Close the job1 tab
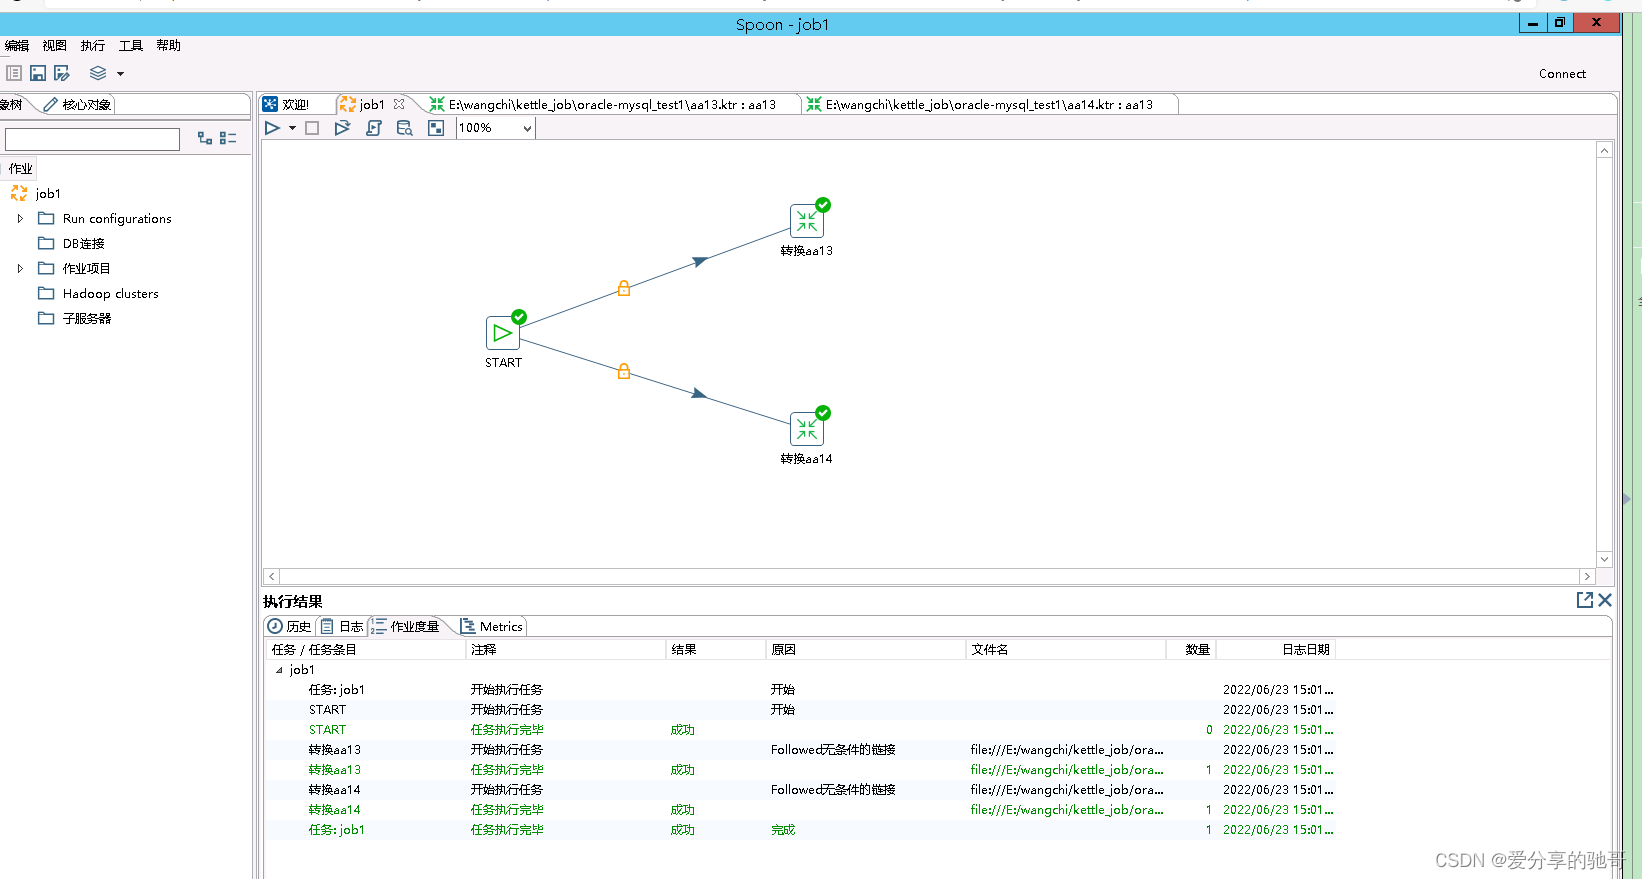This screenshot has width=1642, height=879. pyautogui.click(x=399, y=104)
